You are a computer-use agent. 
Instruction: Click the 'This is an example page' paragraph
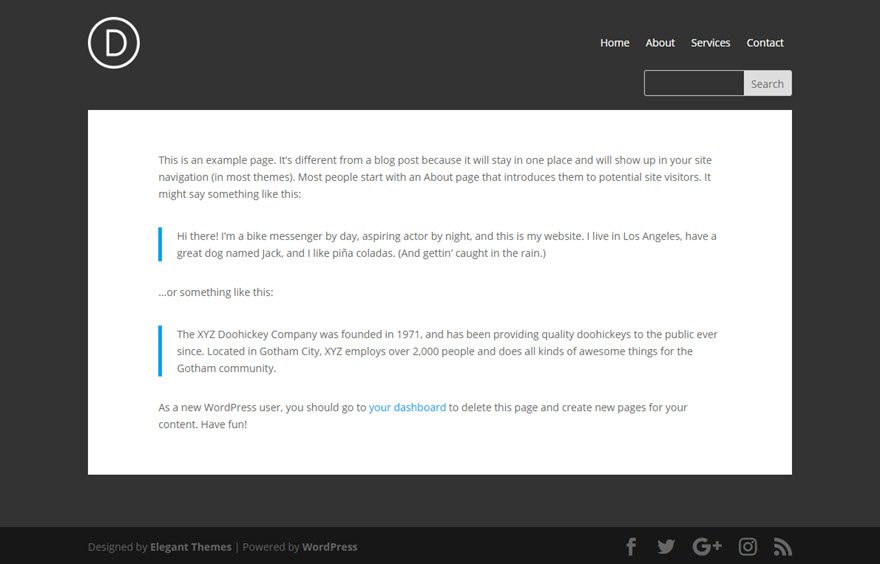click(435, 177)
